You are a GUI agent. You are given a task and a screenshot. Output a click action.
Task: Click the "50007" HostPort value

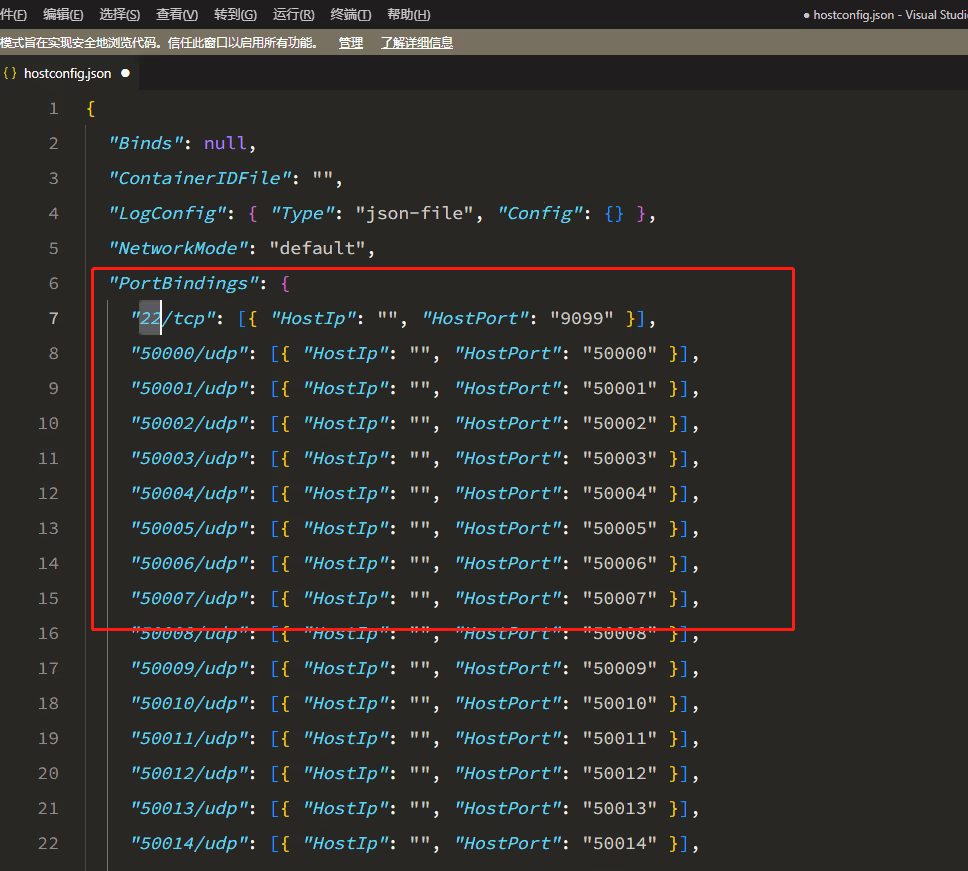pyautogui.click(x=620, y=598)
